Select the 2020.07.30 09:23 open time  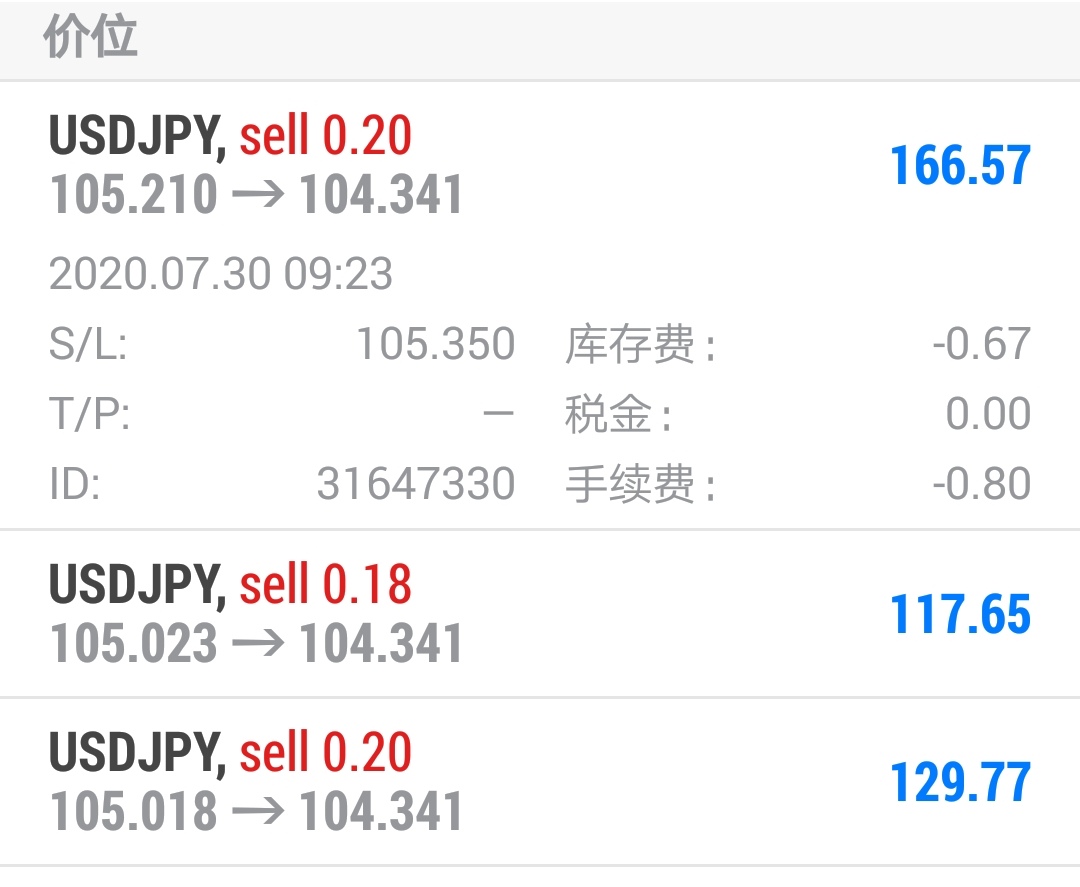tap(221, 274)
